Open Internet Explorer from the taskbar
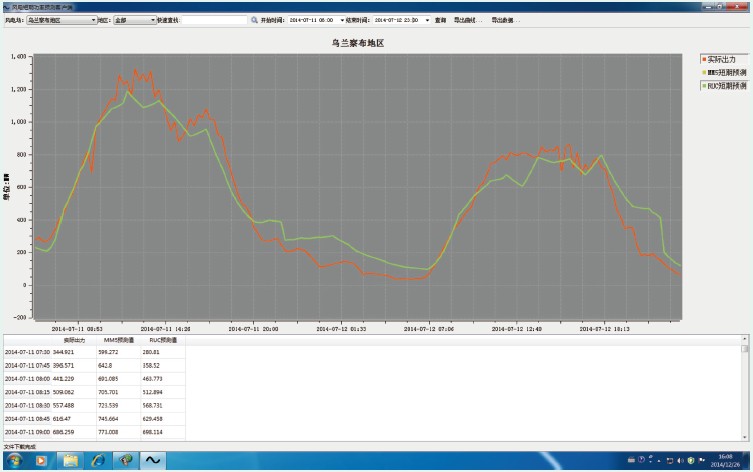 (98, 460)
